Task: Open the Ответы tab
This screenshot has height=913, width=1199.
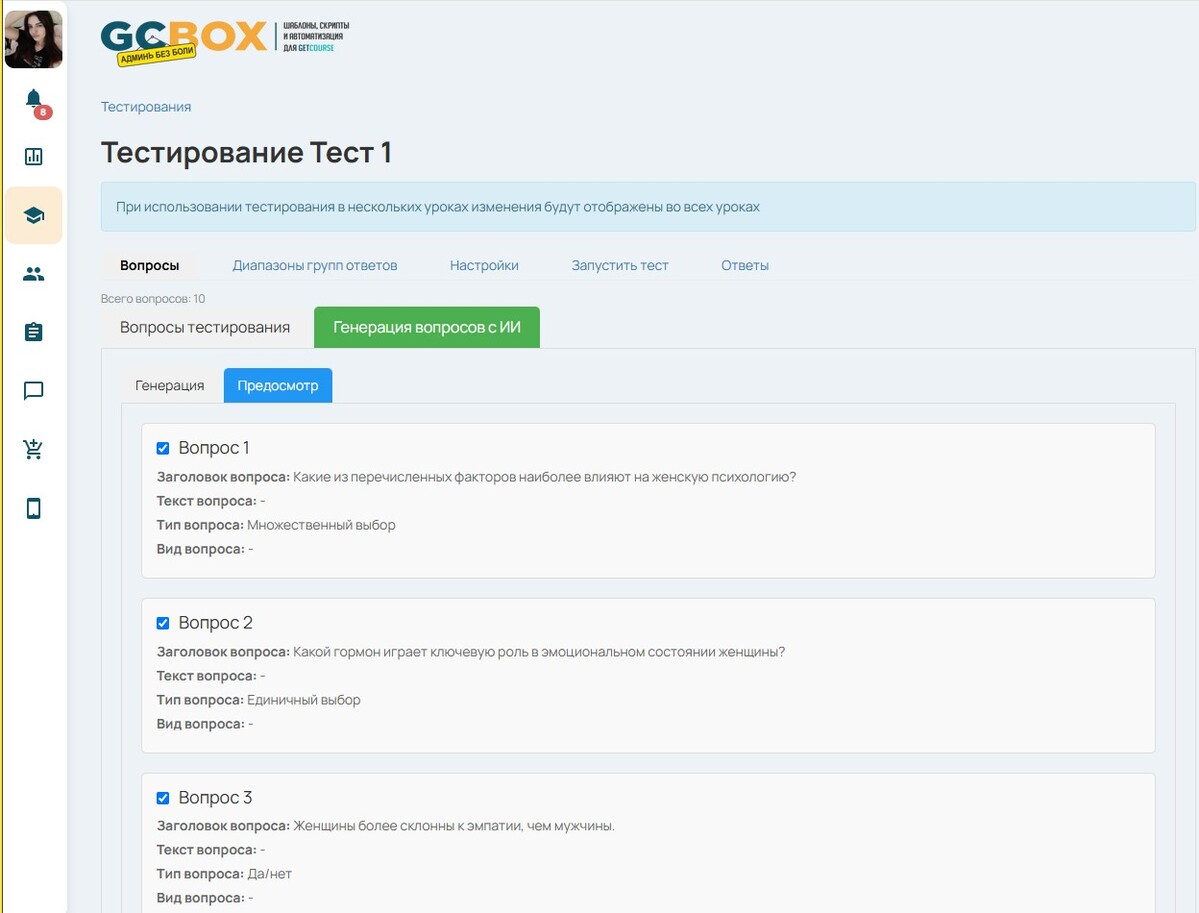Action: pyautogui.click(x=745, y=266)
